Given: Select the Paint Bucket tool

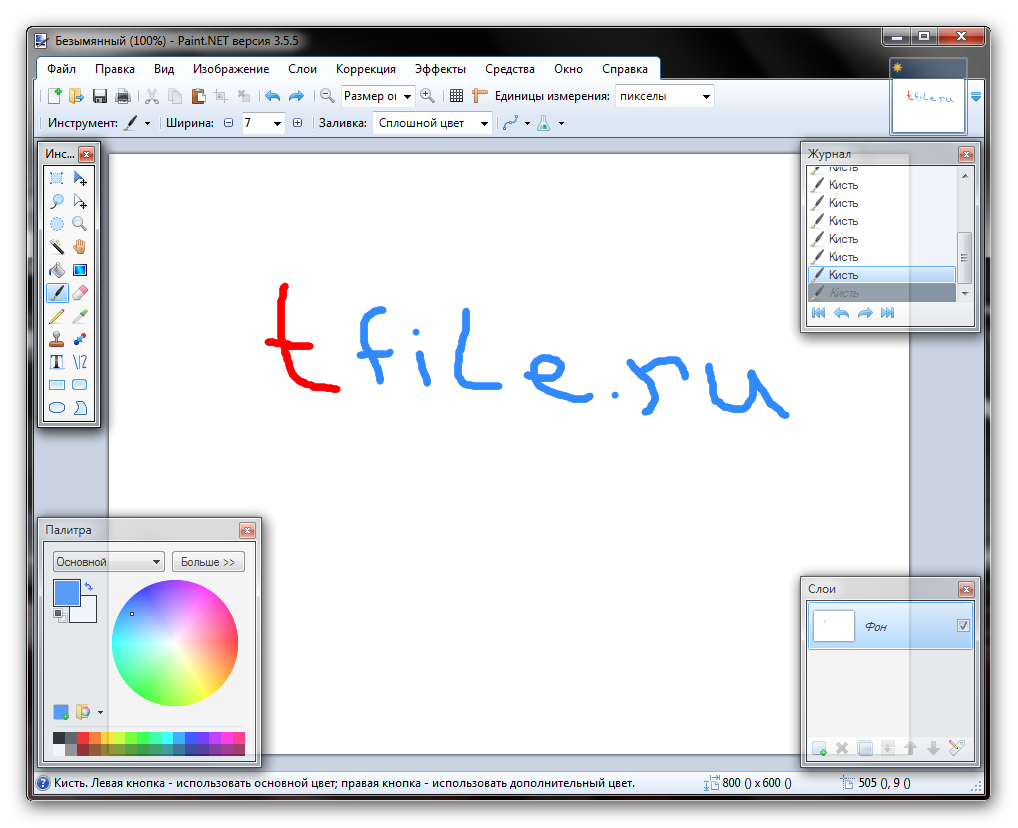Looking at the screenshot, I should click(x=57, y=270).
